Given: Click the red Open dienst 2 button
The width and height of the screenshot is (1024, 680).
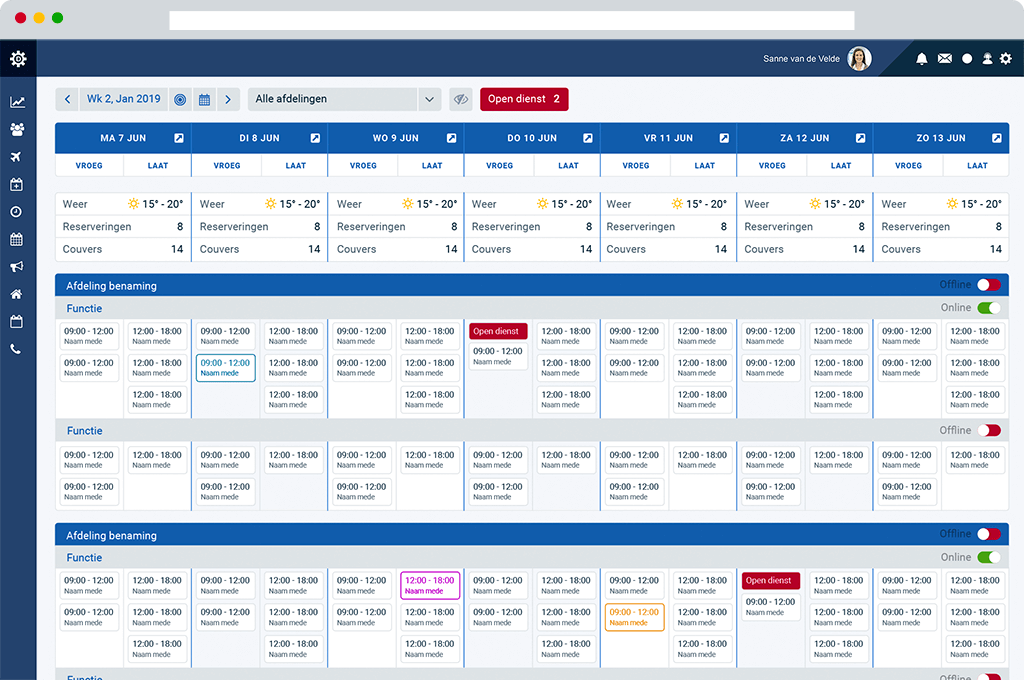Looking at the screenshot, I should 524,99.
